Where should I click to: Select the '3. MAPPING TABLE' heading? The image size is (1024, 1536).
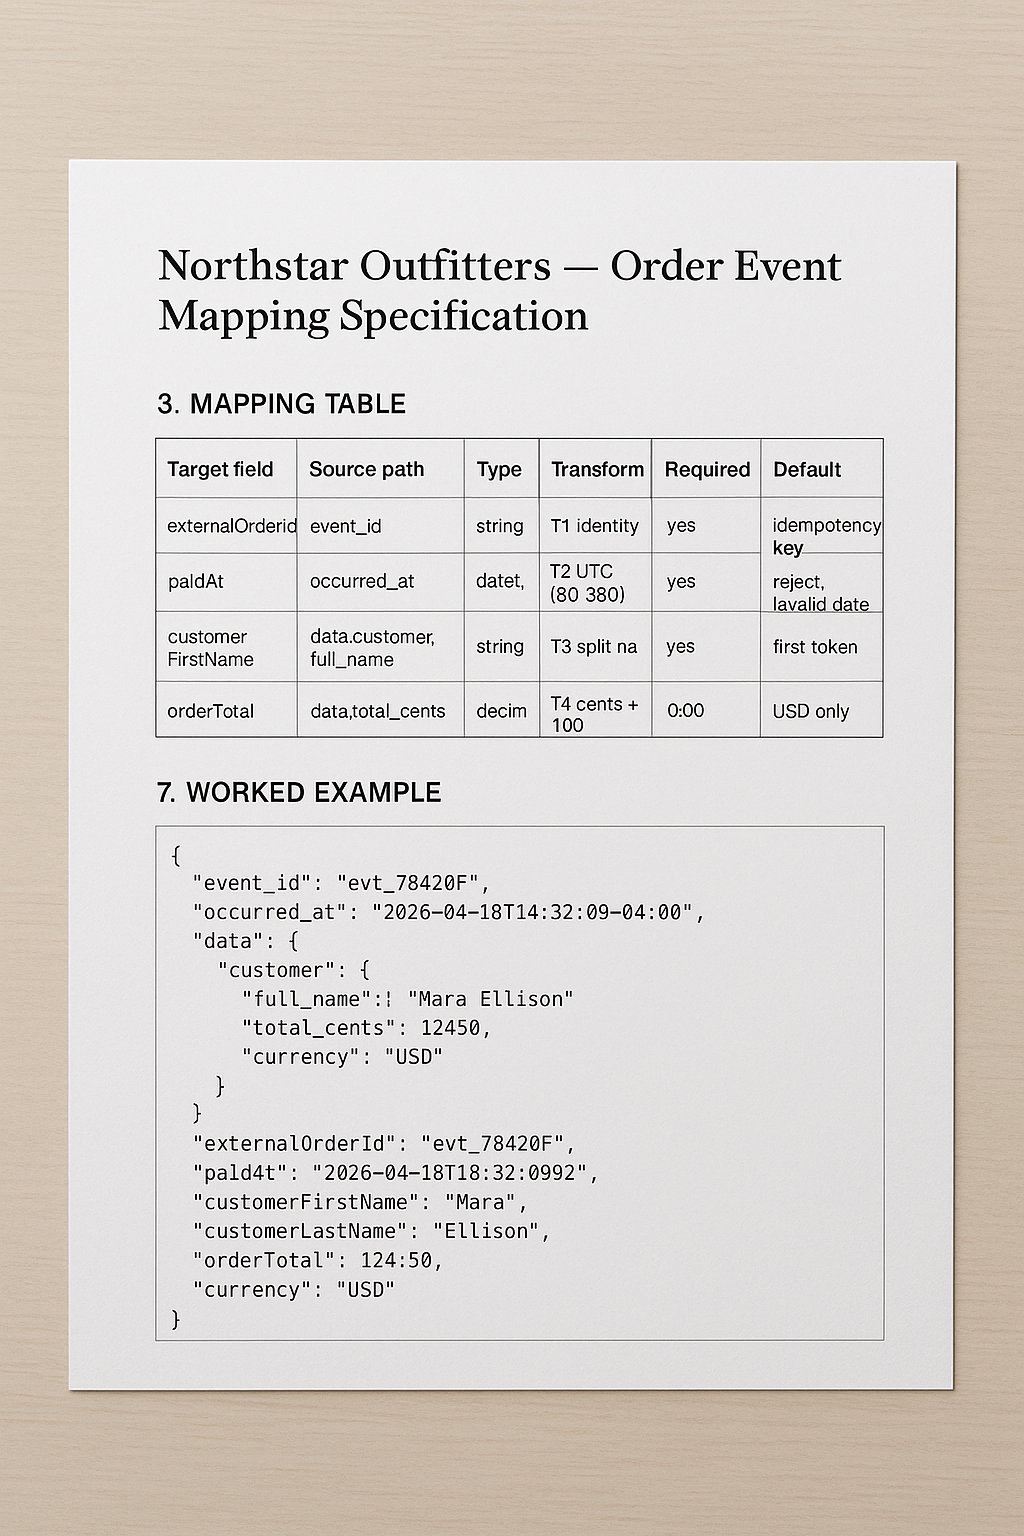pos(282,404)
